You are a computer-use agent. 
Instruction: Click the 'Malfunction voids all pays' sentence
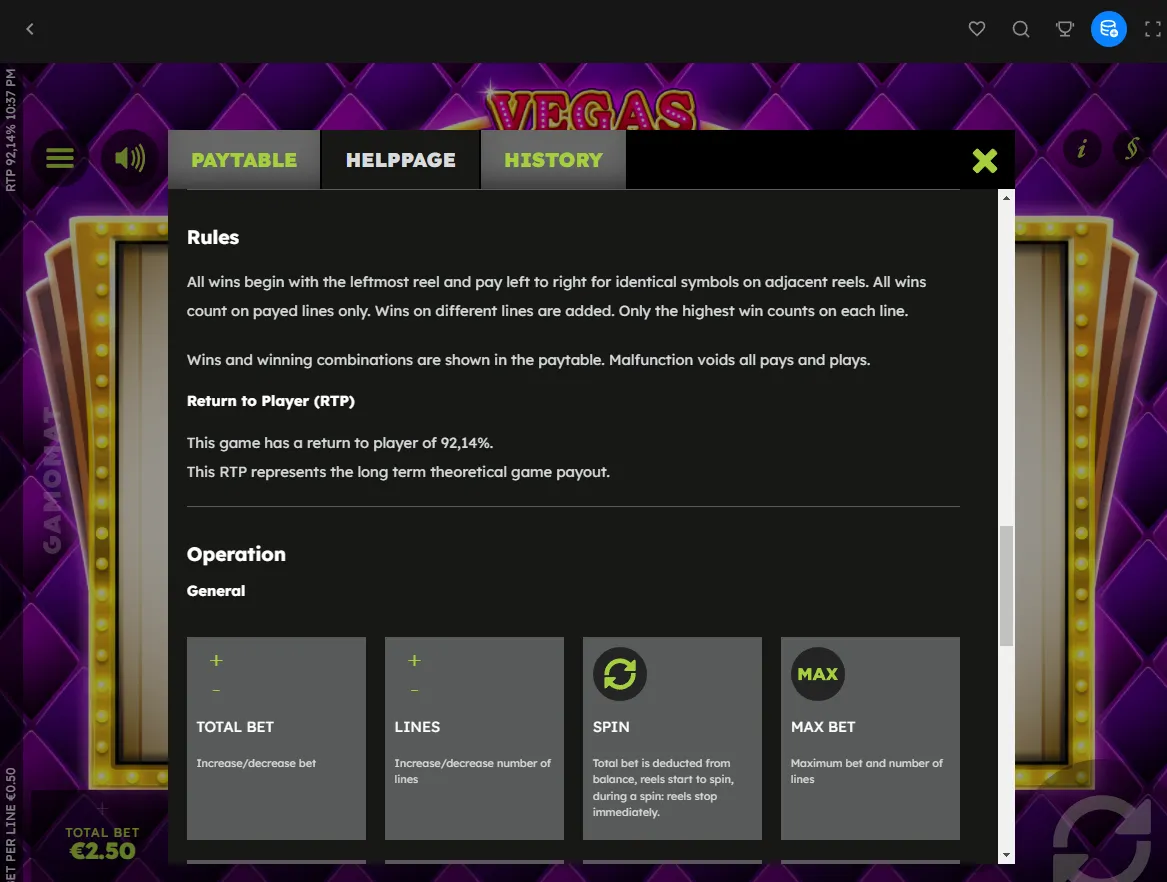740,360
